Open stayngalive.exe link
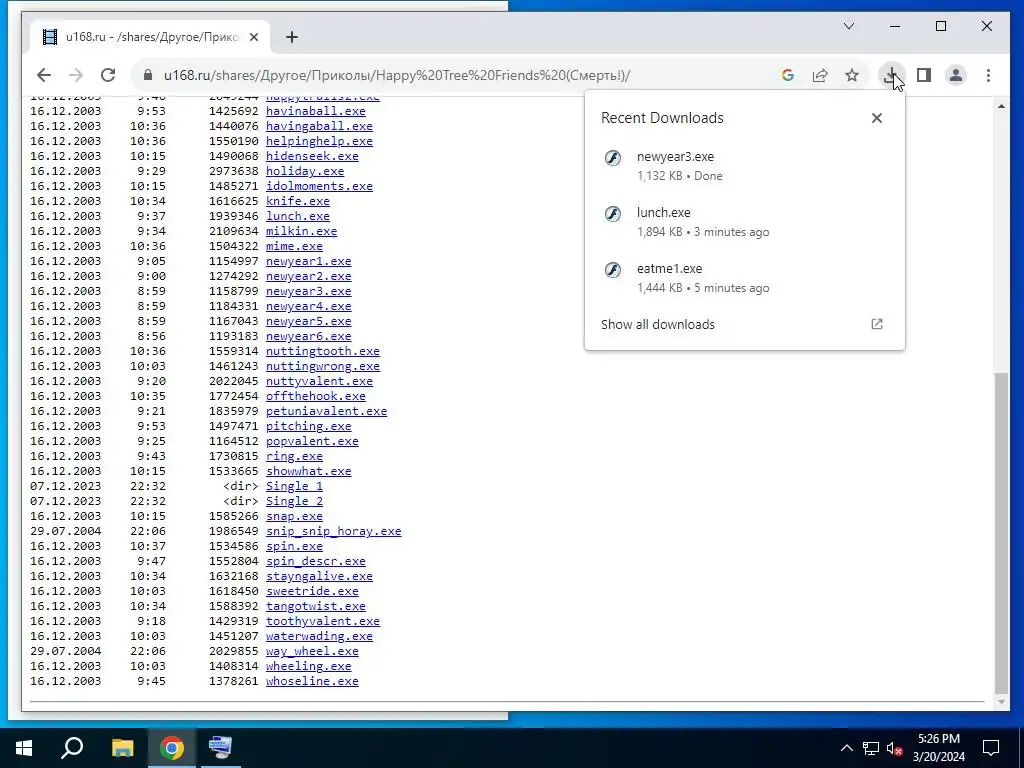Image resolution: width=1024 pixels, height=768 pixels. (319, 577)
